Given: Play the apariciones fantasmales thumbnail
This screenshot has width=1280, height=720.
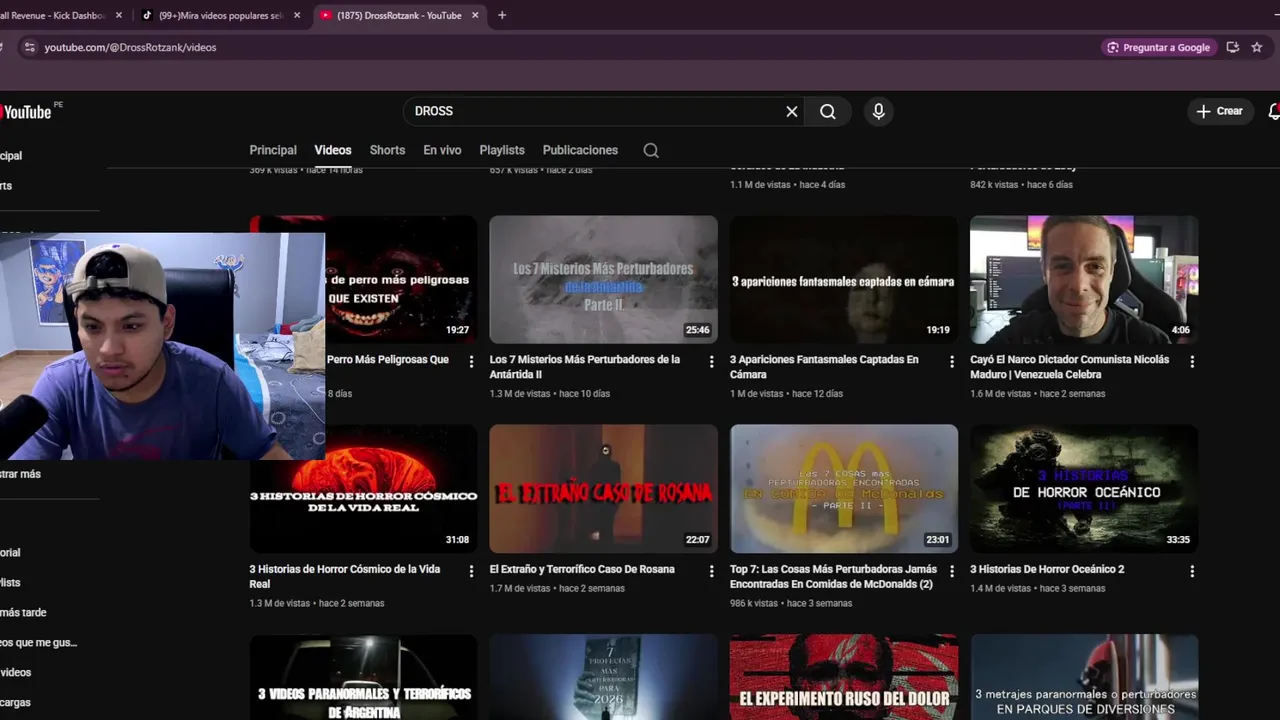Looking at the screenshot, I should click(x=843, y=279).
